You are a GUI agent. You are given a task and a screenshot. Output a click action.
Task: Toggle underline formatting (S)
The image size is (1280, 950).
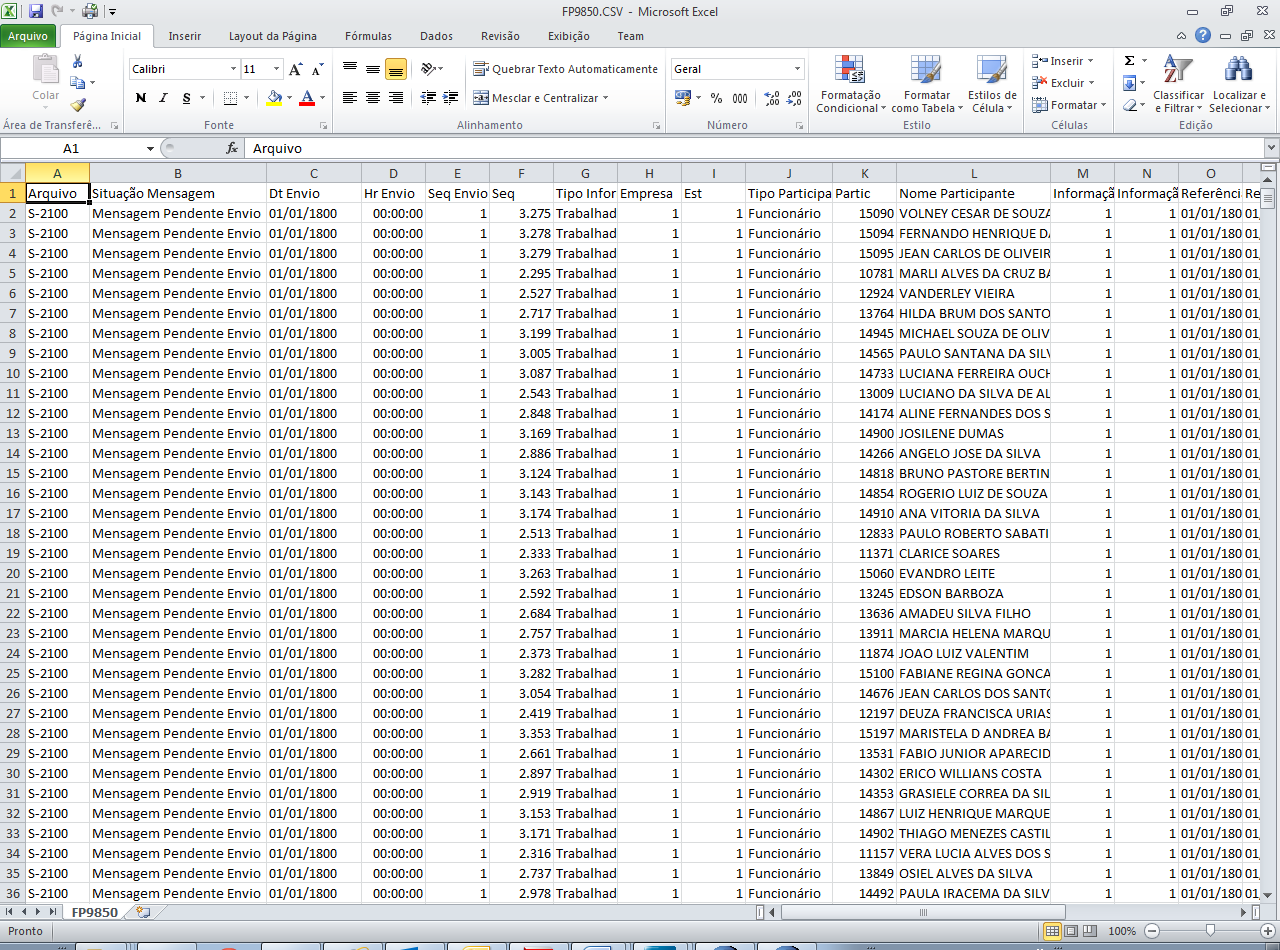(x=187, y=98)
